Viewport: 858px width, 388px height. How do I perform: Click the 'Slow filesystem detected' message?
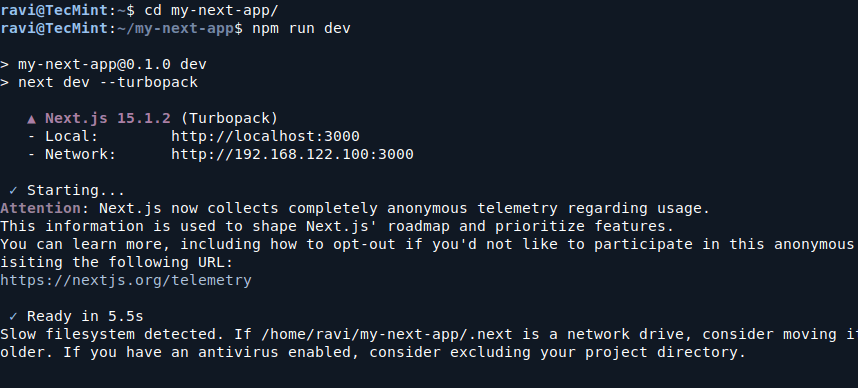(112, 334)
